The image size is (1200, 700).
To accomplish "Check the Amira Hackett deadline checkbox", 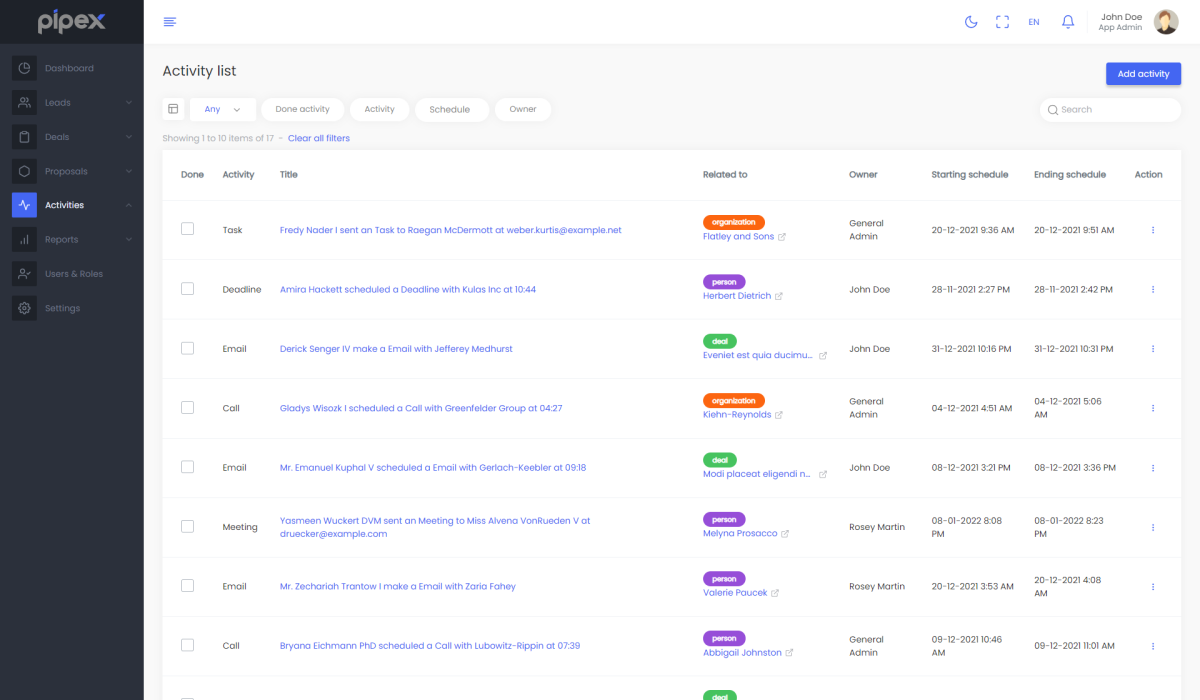I will [x=187, y=289].
